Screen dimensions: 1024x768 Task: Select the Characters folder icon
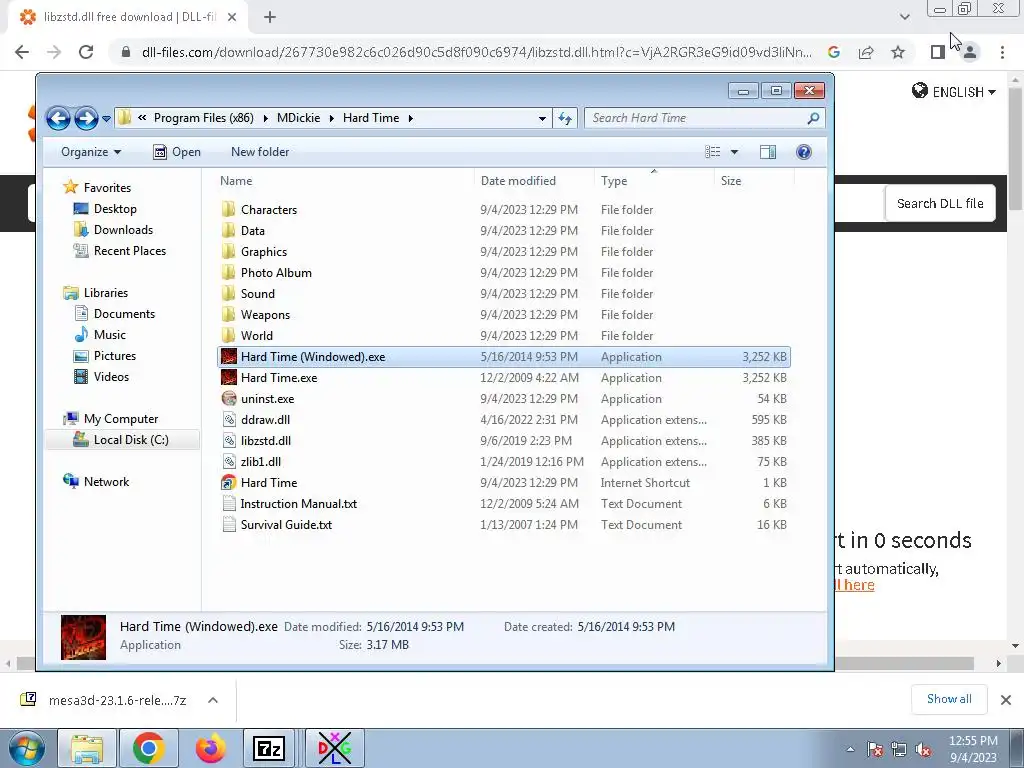pyautogui.click(x=229, y=210)
